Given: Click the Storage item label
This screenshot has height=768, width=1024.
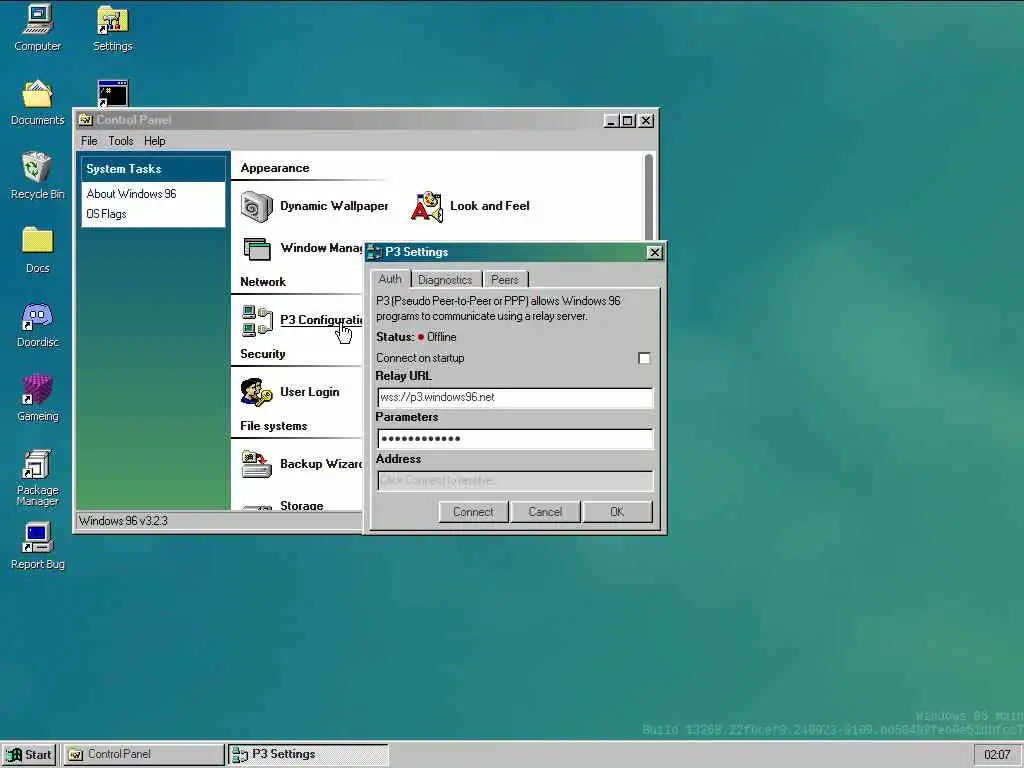Looking at the screenshot, I should (302, 505).
